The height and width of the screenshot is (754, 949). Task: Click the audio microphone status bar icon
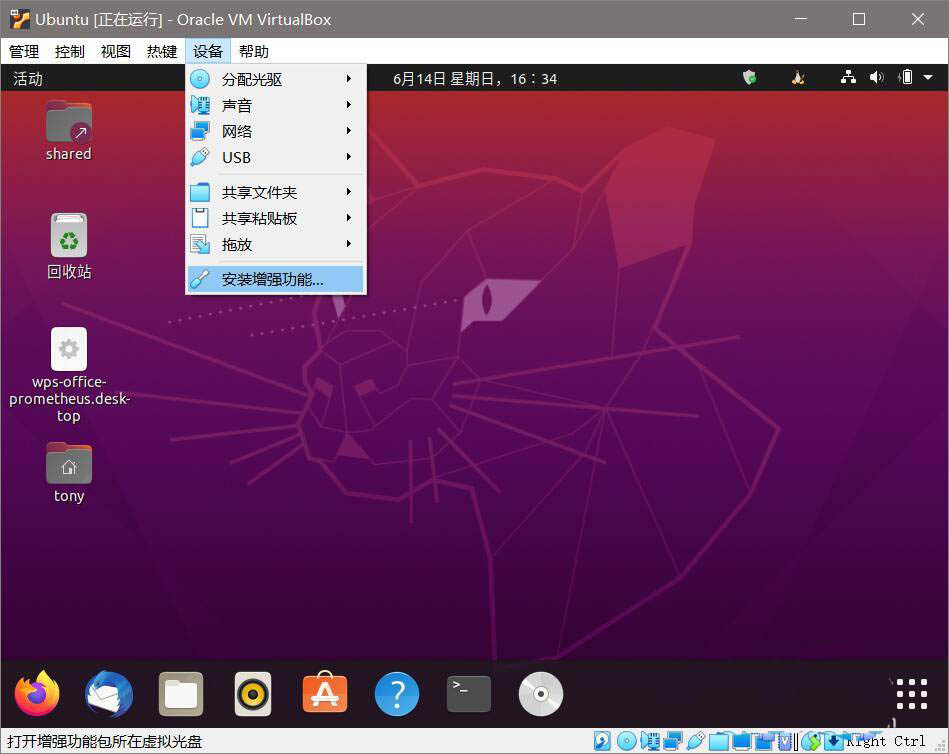650,741
